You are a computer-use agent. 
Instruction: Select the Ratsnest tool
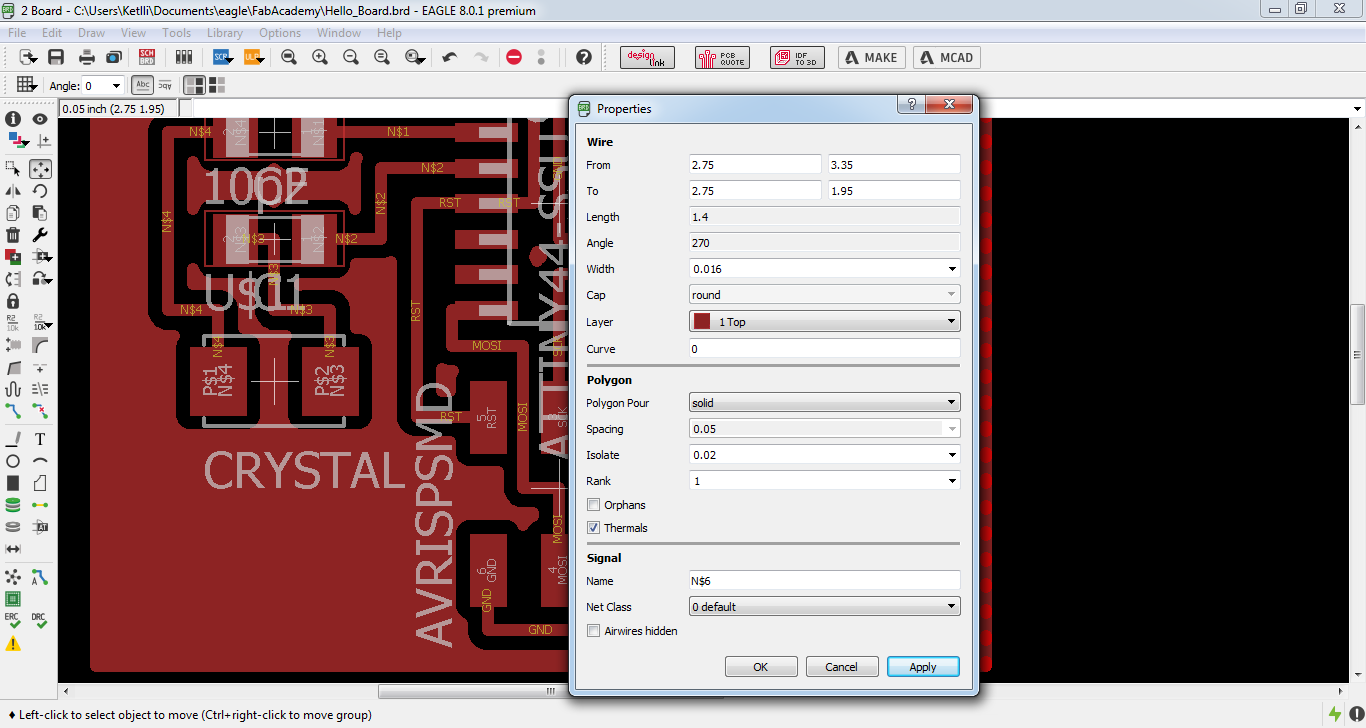13,577
